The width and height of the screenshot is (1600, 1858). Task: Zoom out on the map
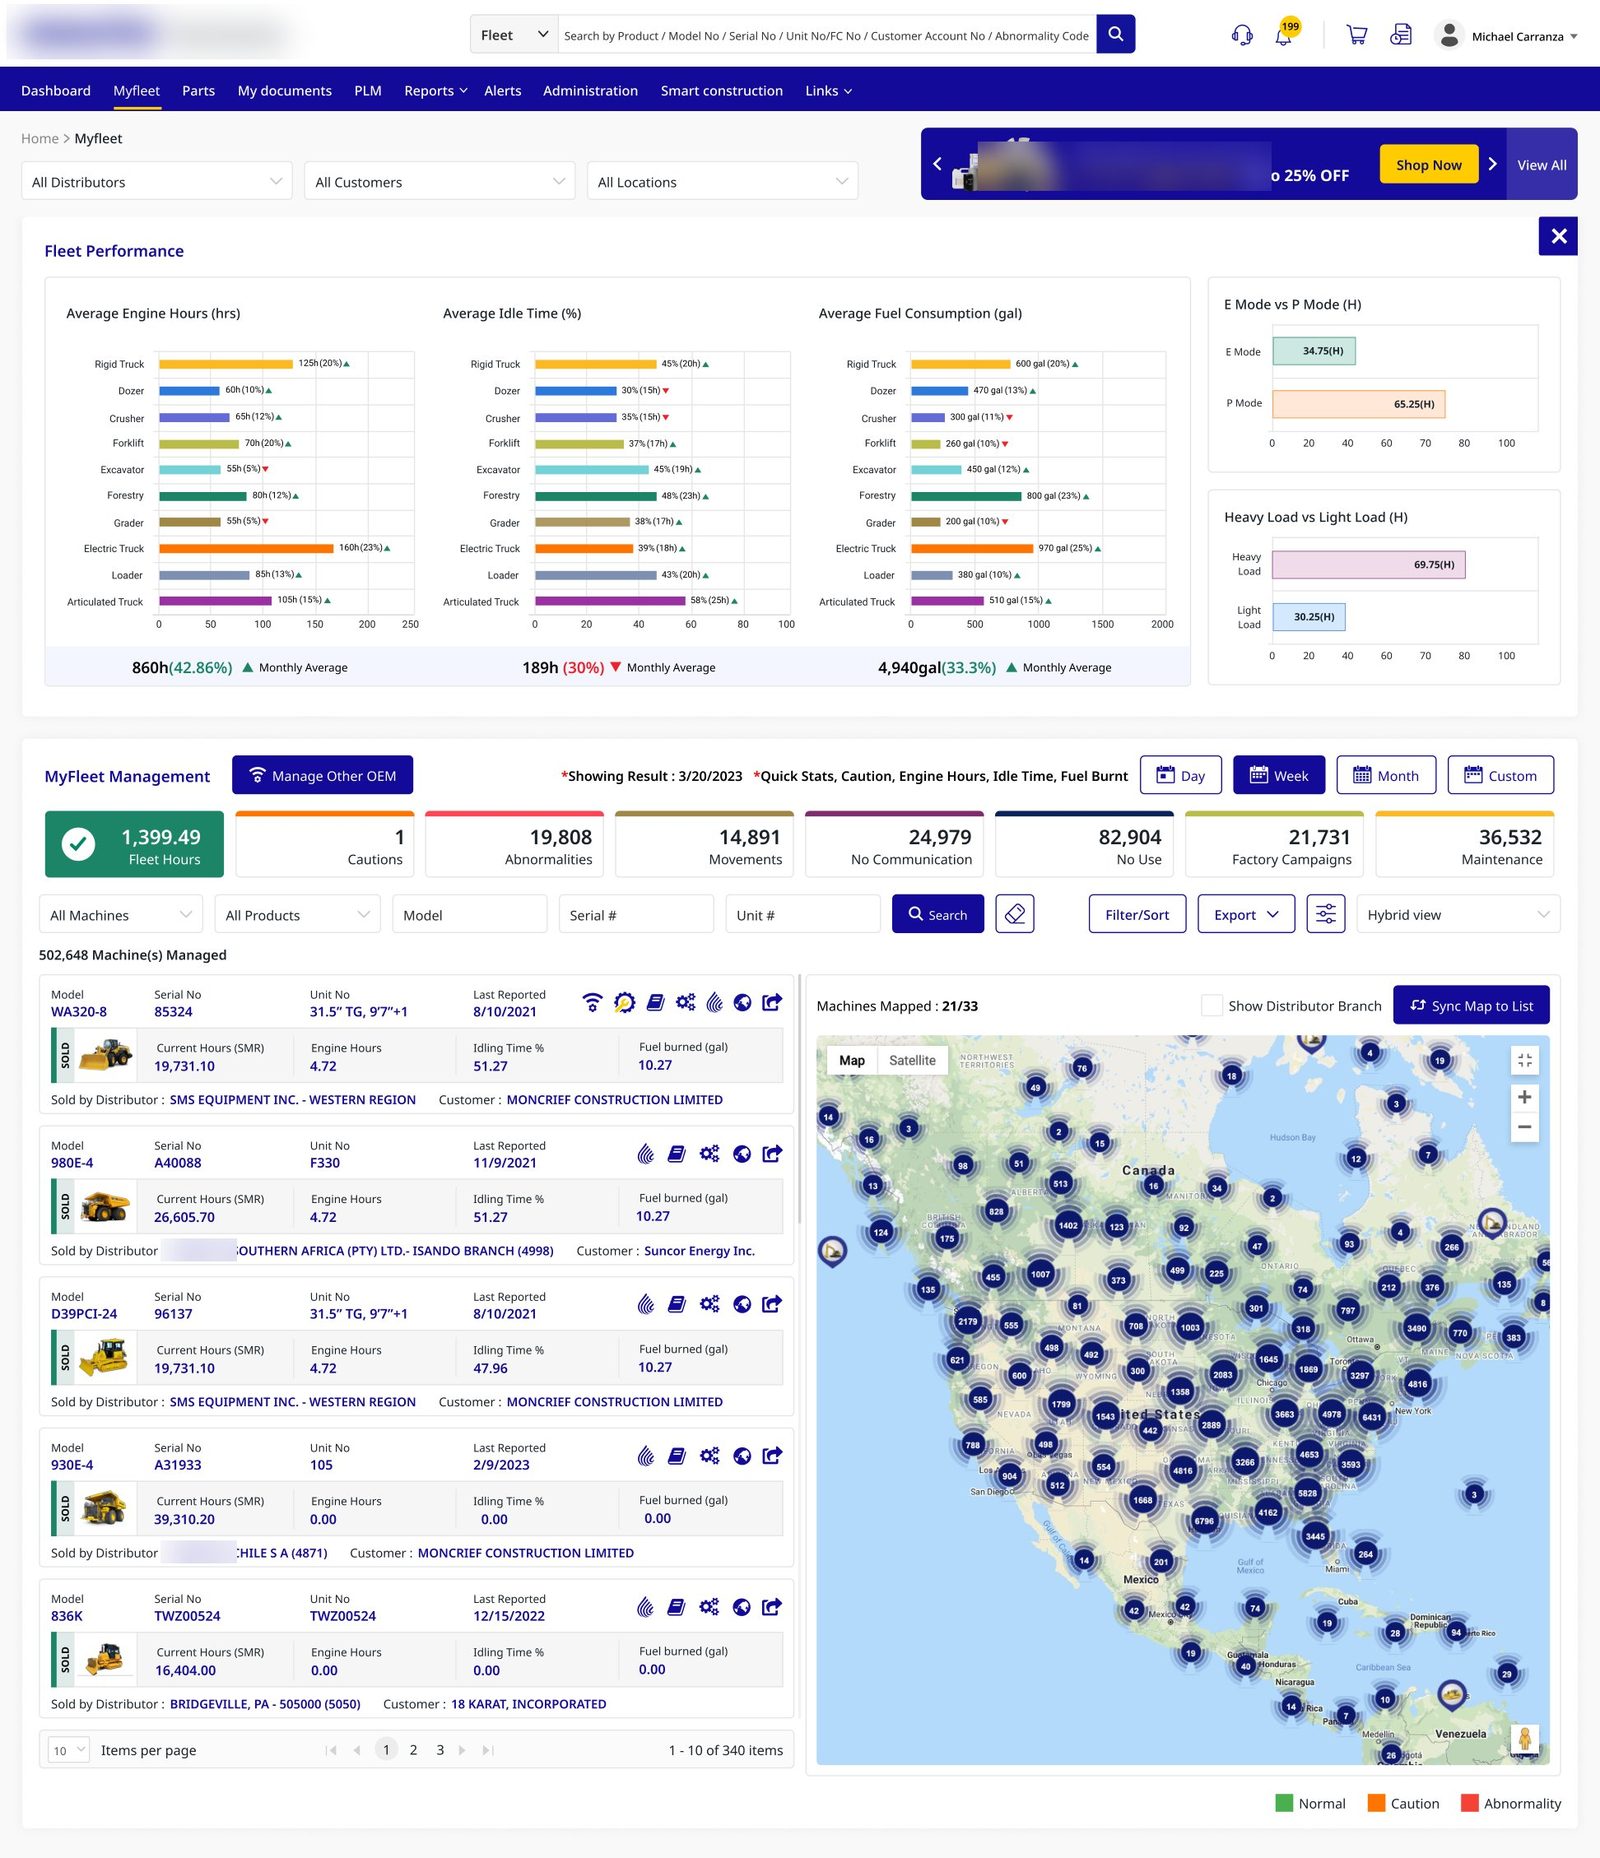point(1524,1127)
